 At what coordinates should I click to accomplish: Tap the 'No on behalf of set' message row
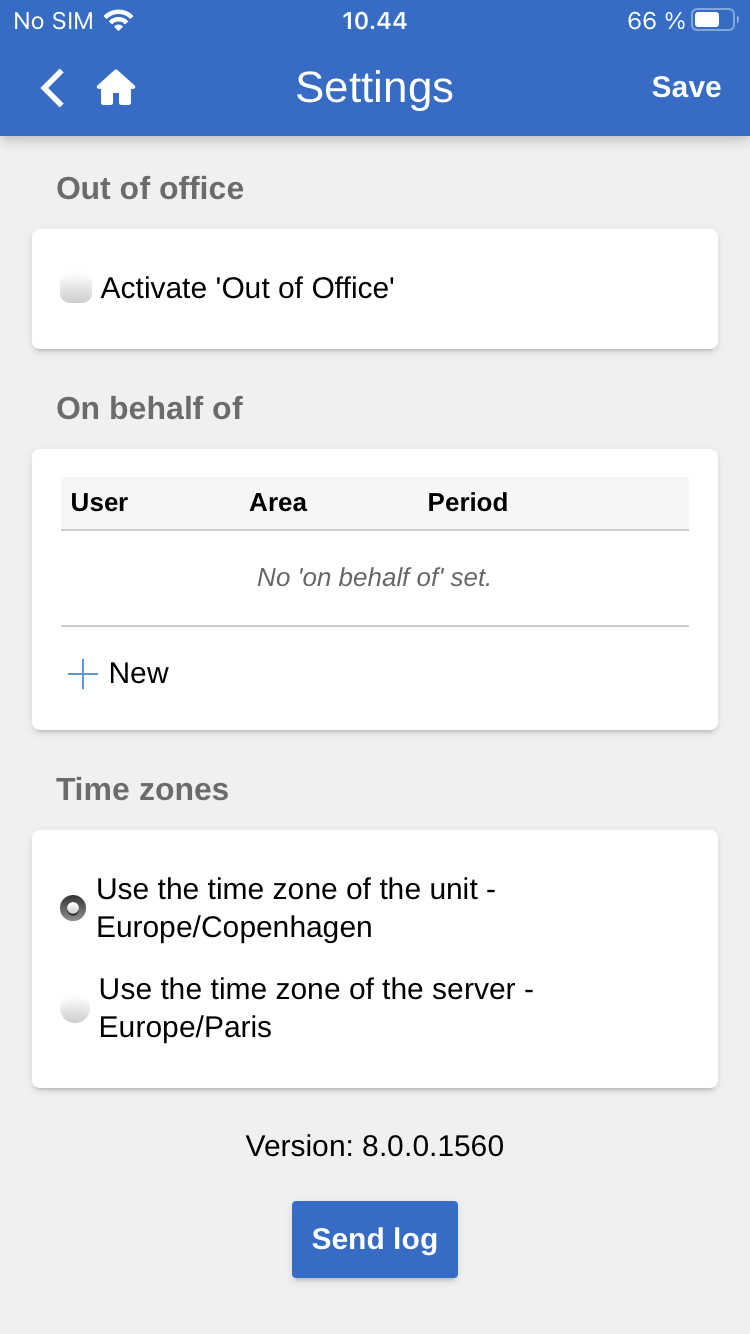pyautogui.click(x=374, y=577)
